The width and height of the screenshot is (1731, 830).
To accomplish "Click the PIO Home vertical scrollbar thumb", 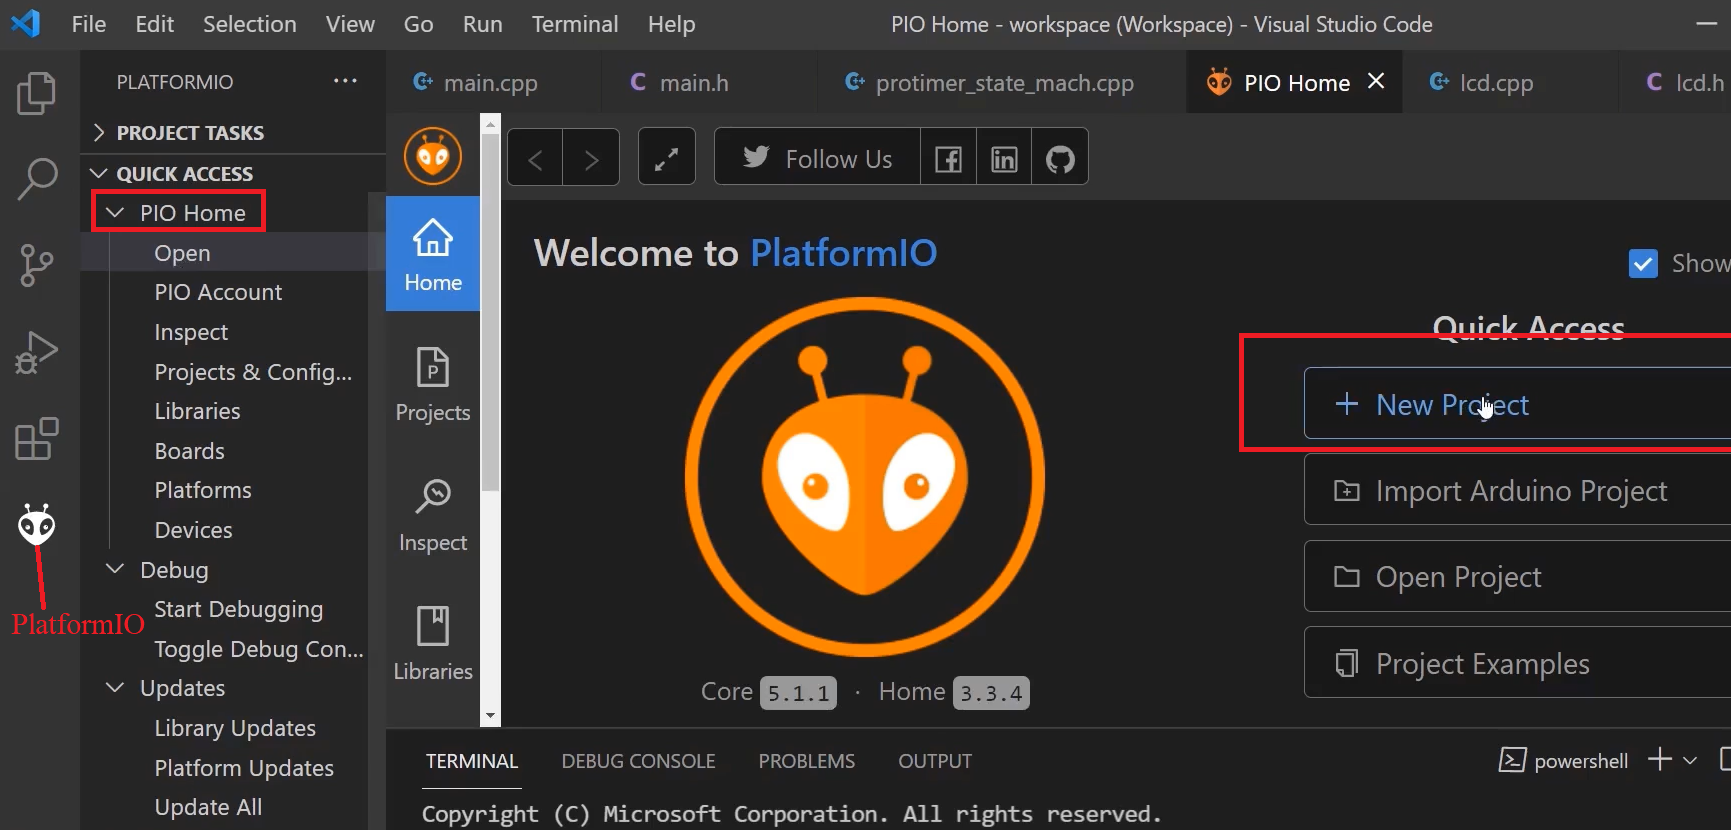I will tap(490, 310).
